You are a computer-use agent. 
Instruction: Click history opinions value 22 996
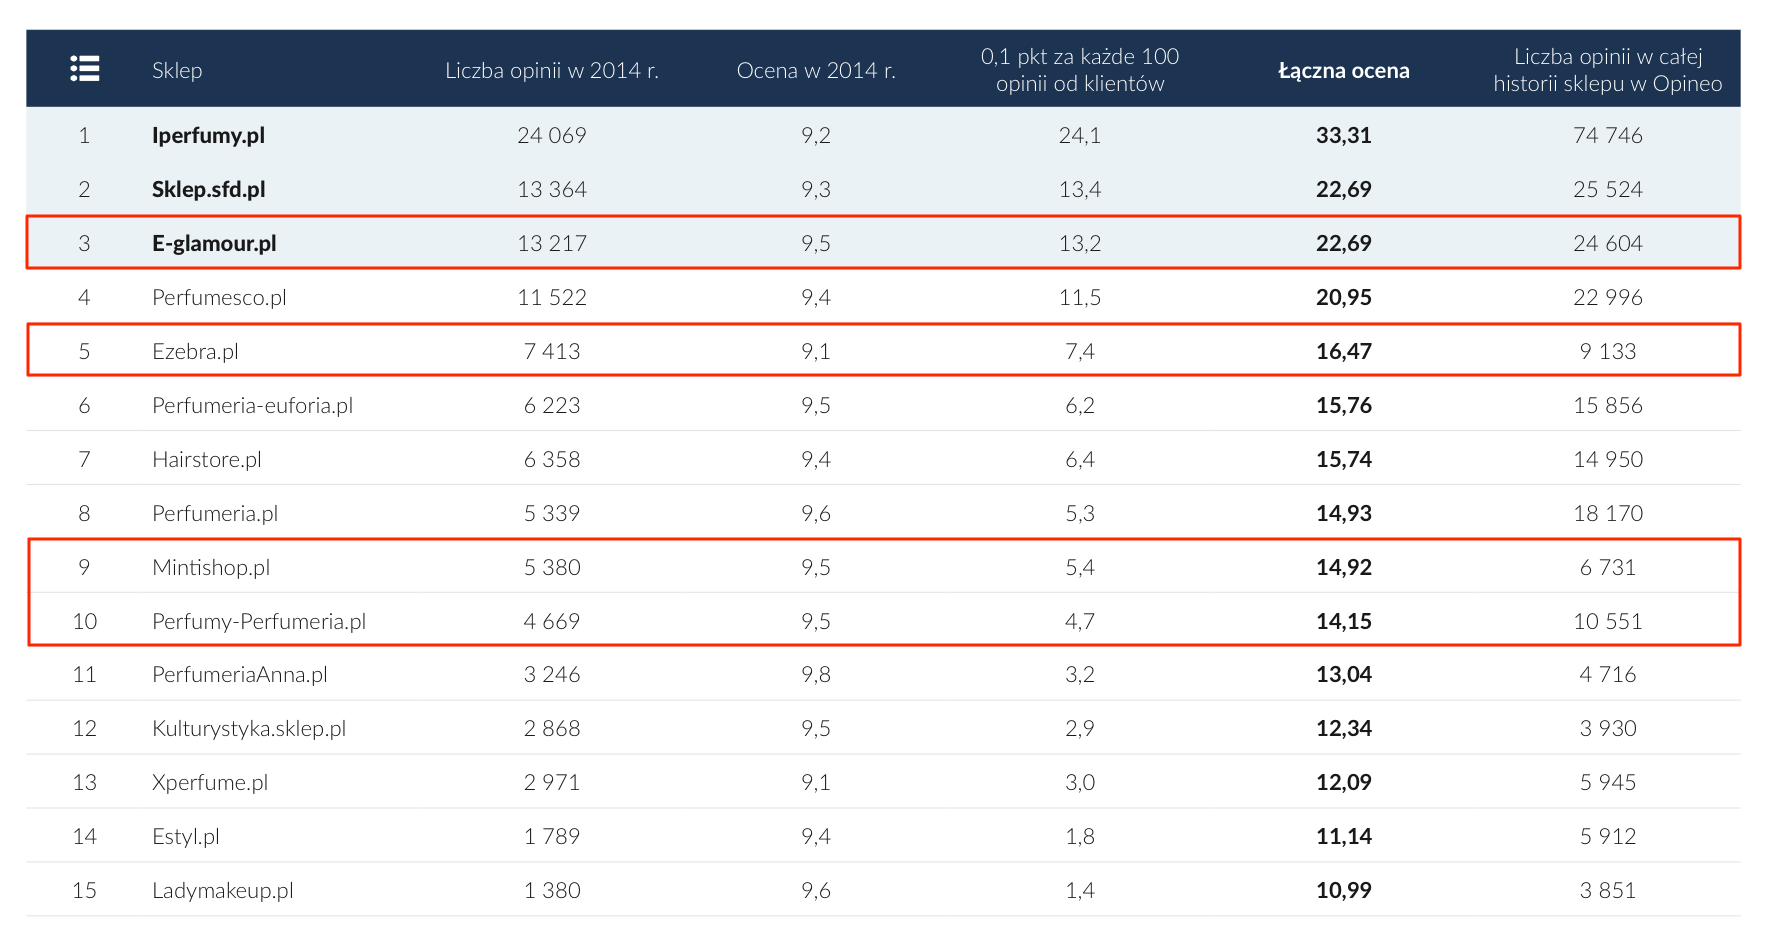point(1608,297)
